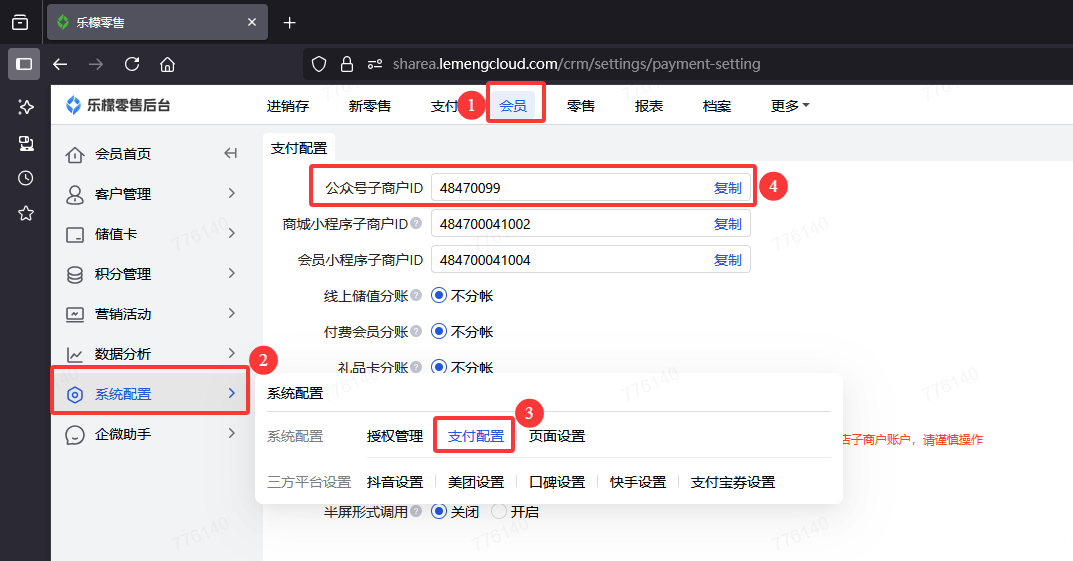This screenshot has height=561, width=1073.
Task: Click the 乐檬零售后台 logo icon
Action: point(73,105)
